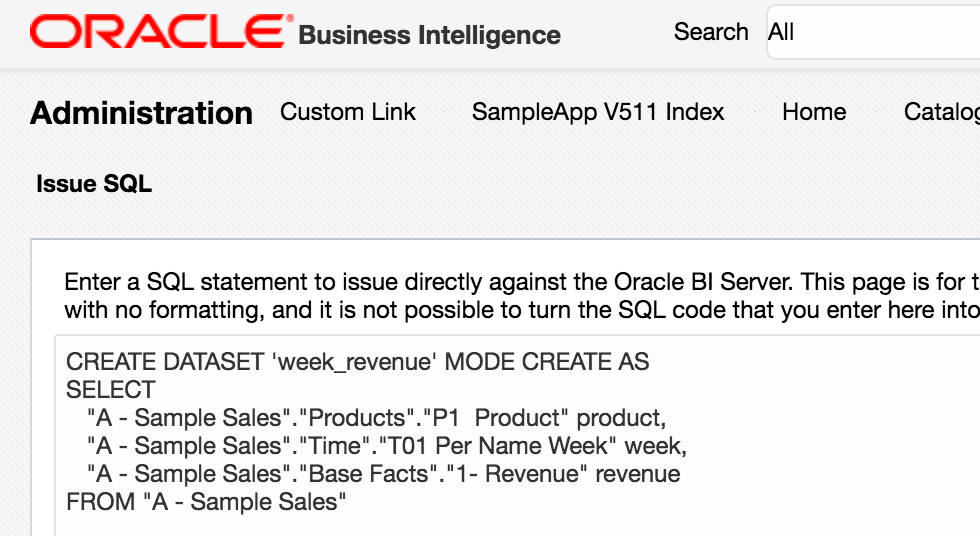Place cursor on "T01 Per Name Week" line

click(386, 446)
